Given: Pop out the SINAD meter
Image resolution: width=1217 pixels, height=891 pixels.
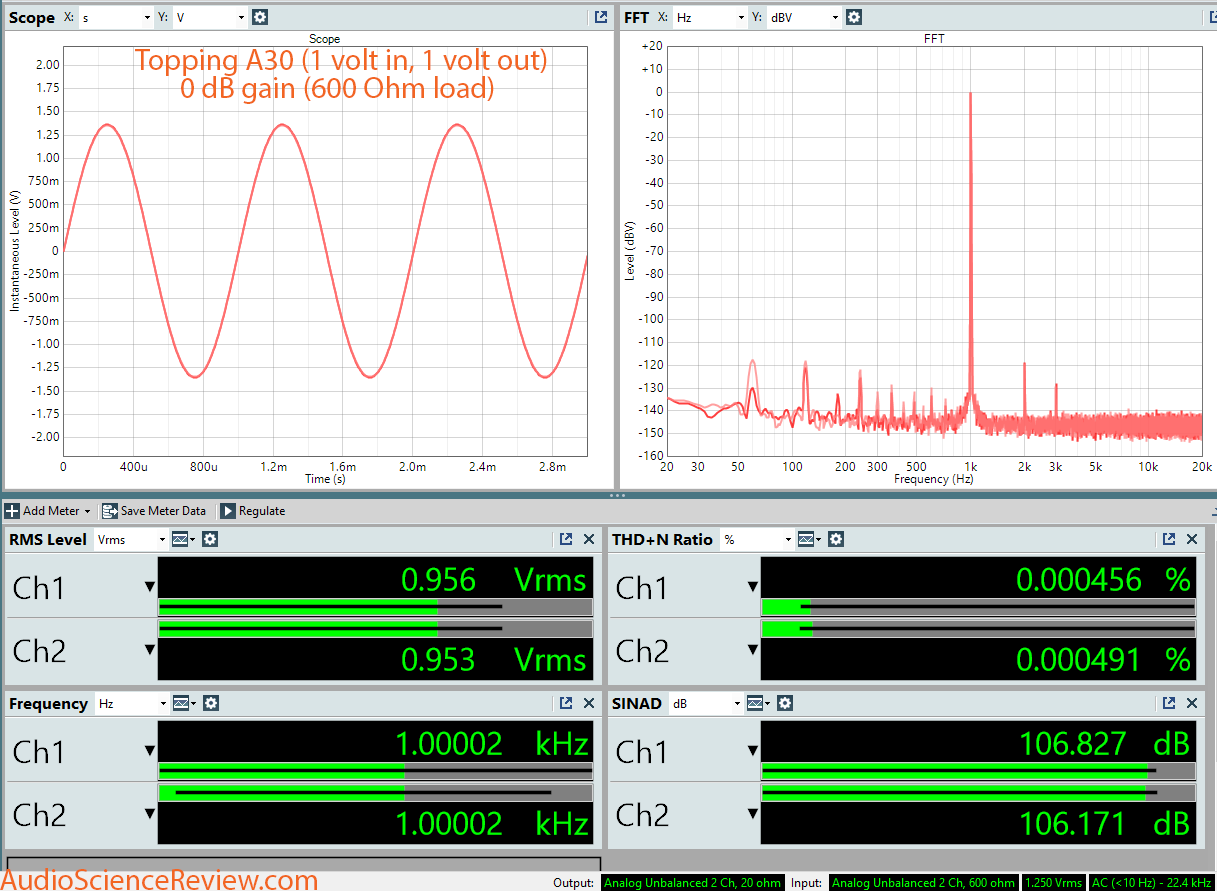Looking at the screenshot, I should tap(1169, 703).
